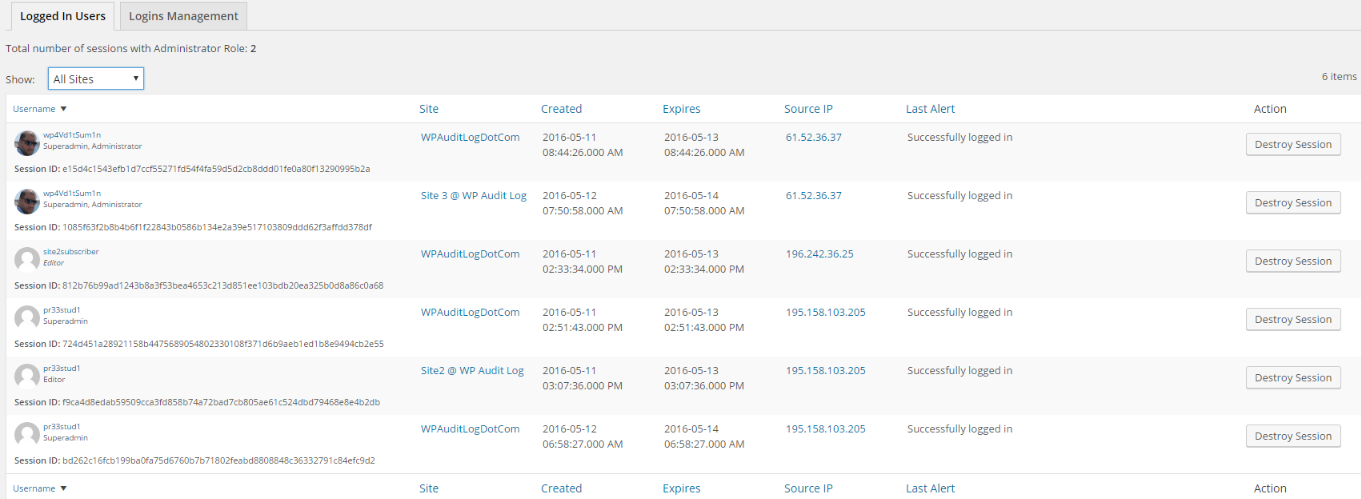1361x499 pixels.
Task: Click the Last Alert column header
Action: click(930, 109)
